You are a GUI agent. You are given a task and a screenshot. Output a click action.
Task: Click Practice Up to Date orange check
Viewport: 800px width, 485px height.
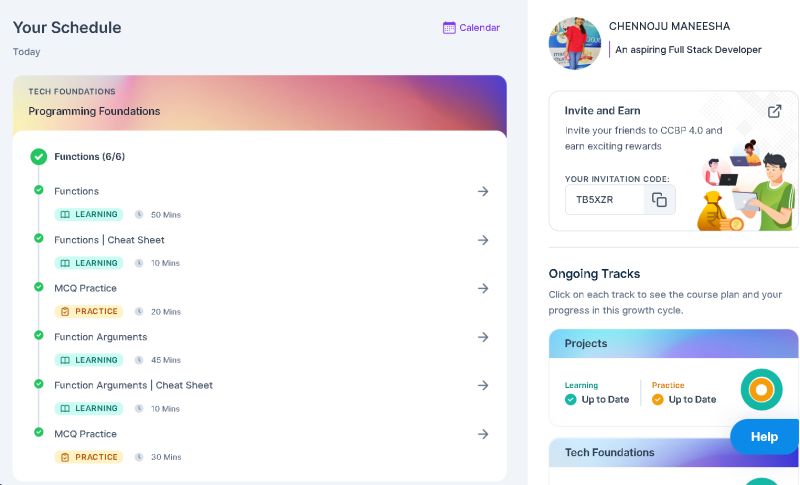click(x=658, y=400)
